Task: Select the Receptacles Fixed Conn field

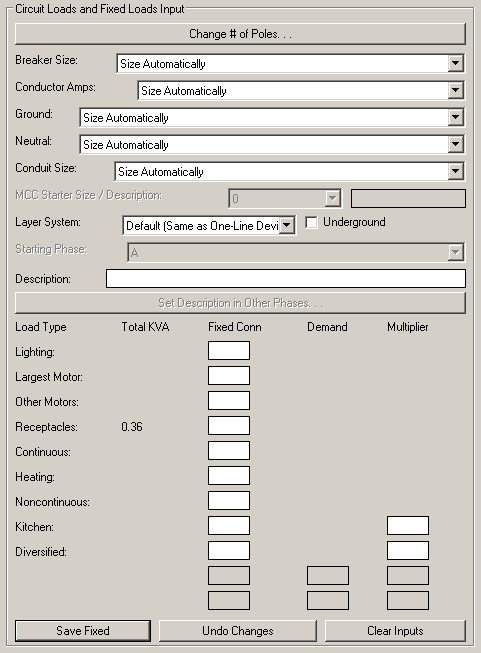Action: pos(229,426)
